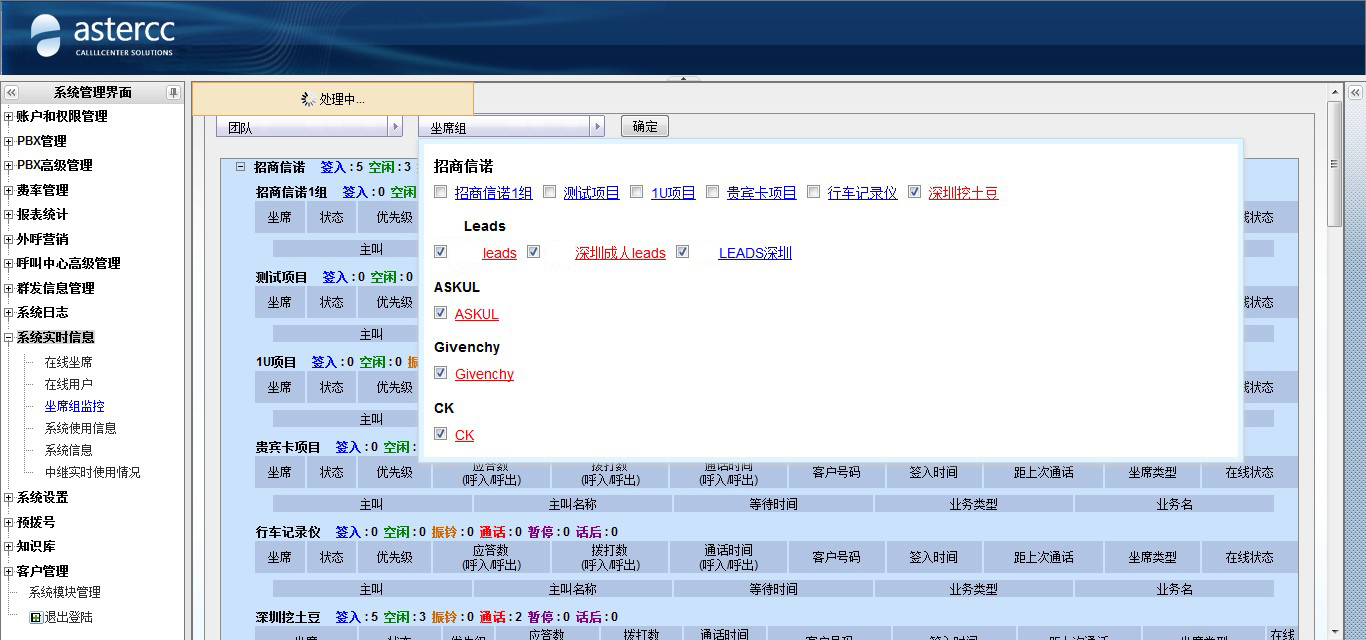Open the 团队 dropdown arrow
Image resolution: width=1366 pixels, height=640 pixels.
tap(395, 127)
